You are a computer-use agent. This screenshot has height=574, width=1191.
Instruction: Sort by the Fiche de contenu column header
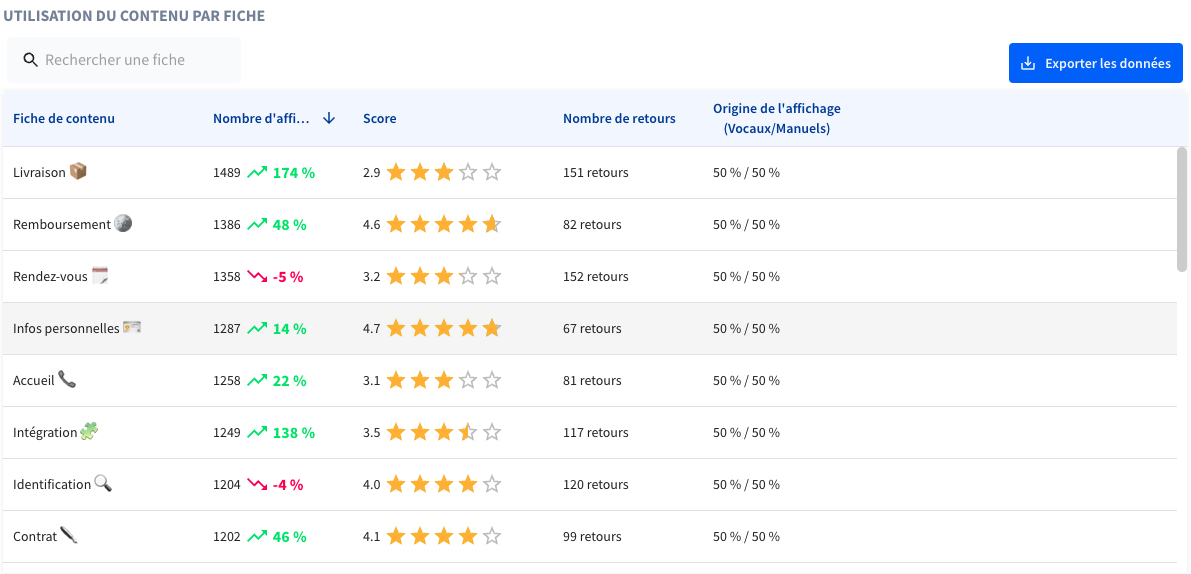pos(64,118)
